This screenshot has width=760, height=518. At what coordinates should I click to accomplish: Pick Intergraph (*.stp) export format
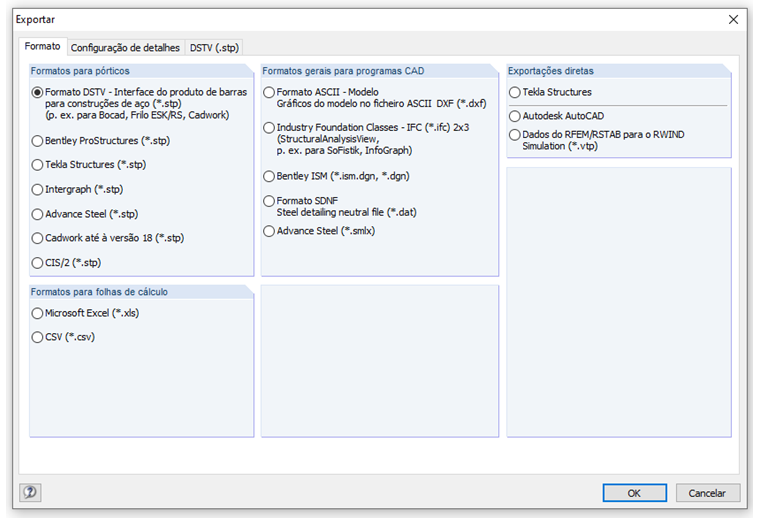pyautogui.click(x=38, y=189)
